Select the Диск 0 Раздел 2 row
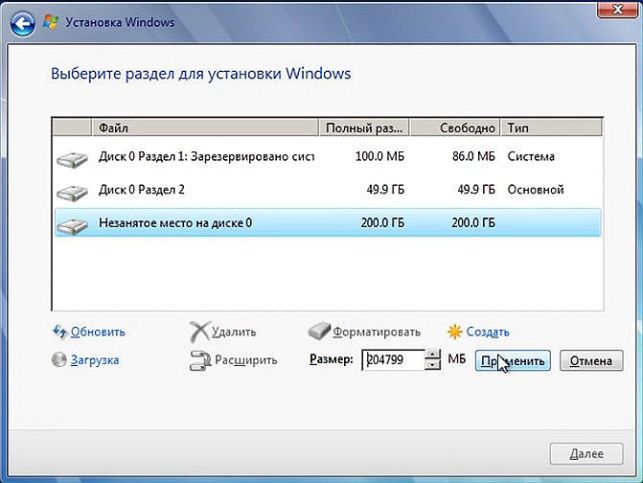Screen dimensions: 643x483 (x=328, y=190)
